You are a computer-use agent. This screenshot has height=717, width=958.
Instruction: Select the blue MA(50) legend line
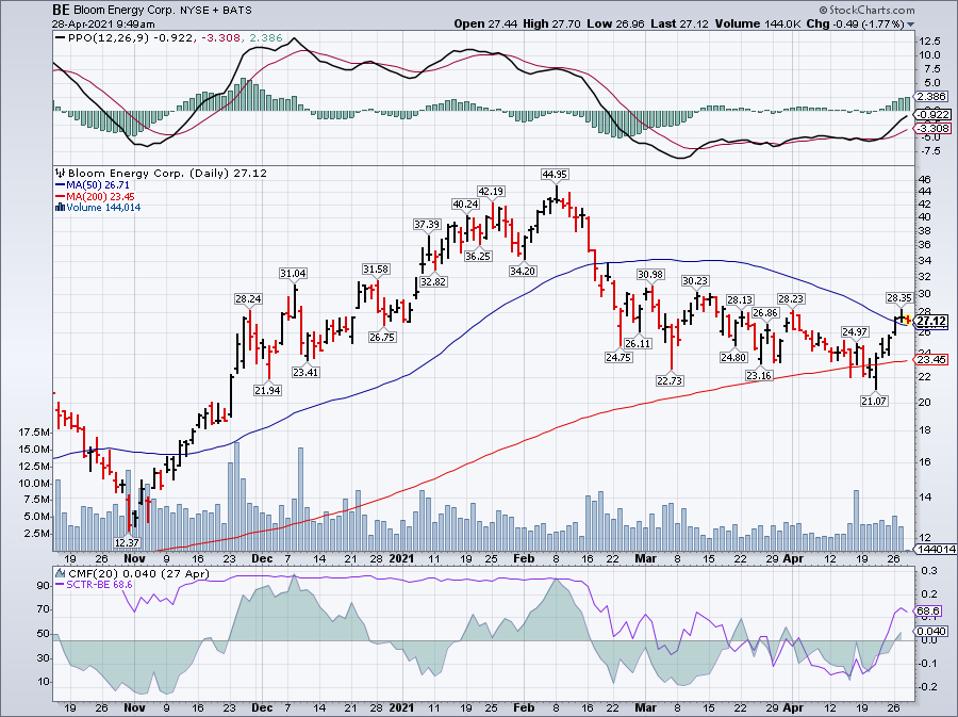pyautogui.click(x=60, y=185)
